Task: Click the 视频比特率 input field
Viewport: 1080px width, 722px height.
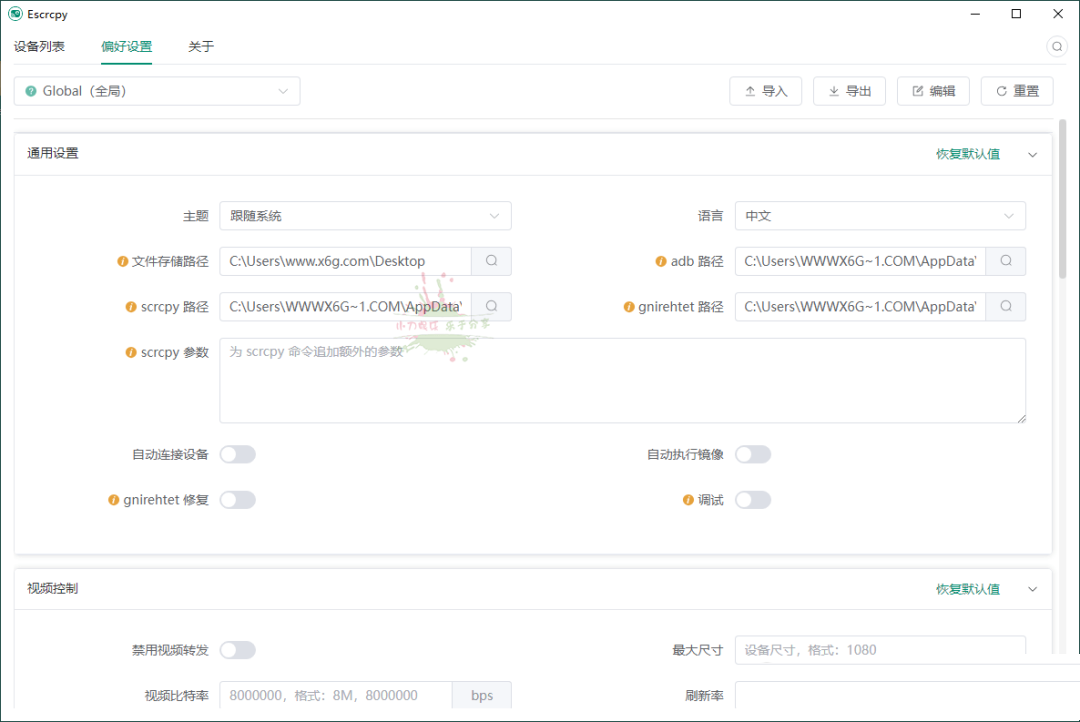Action: coord(336,695)
